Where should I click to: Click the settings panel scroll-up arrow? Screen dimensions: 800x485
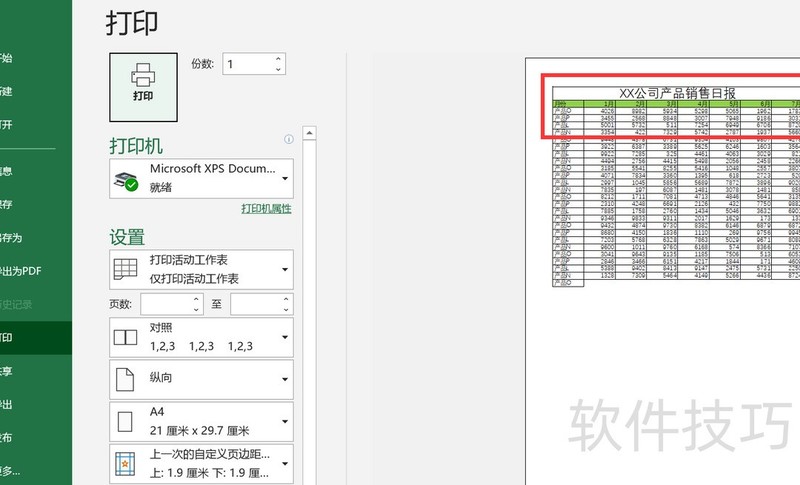click(x=309, y=133)
